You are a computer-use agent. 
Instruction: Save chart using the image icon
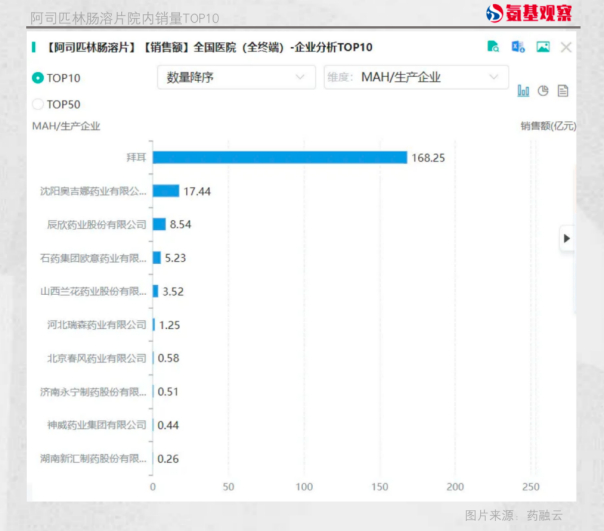543,47
